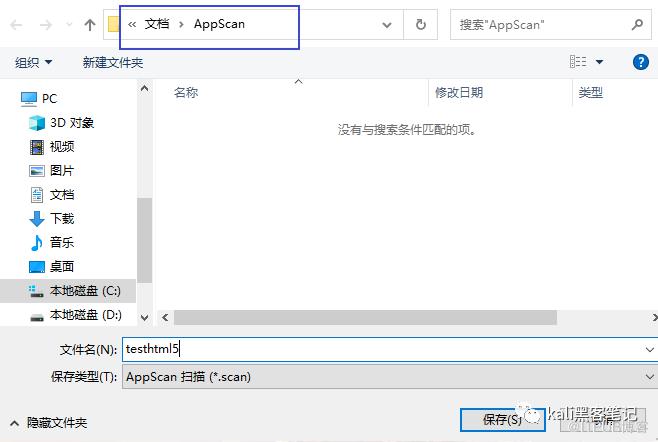Viewport: 658px width, 442px height.
Task: Open 桌面 folder in the sidebar
Action: point(52,267)
